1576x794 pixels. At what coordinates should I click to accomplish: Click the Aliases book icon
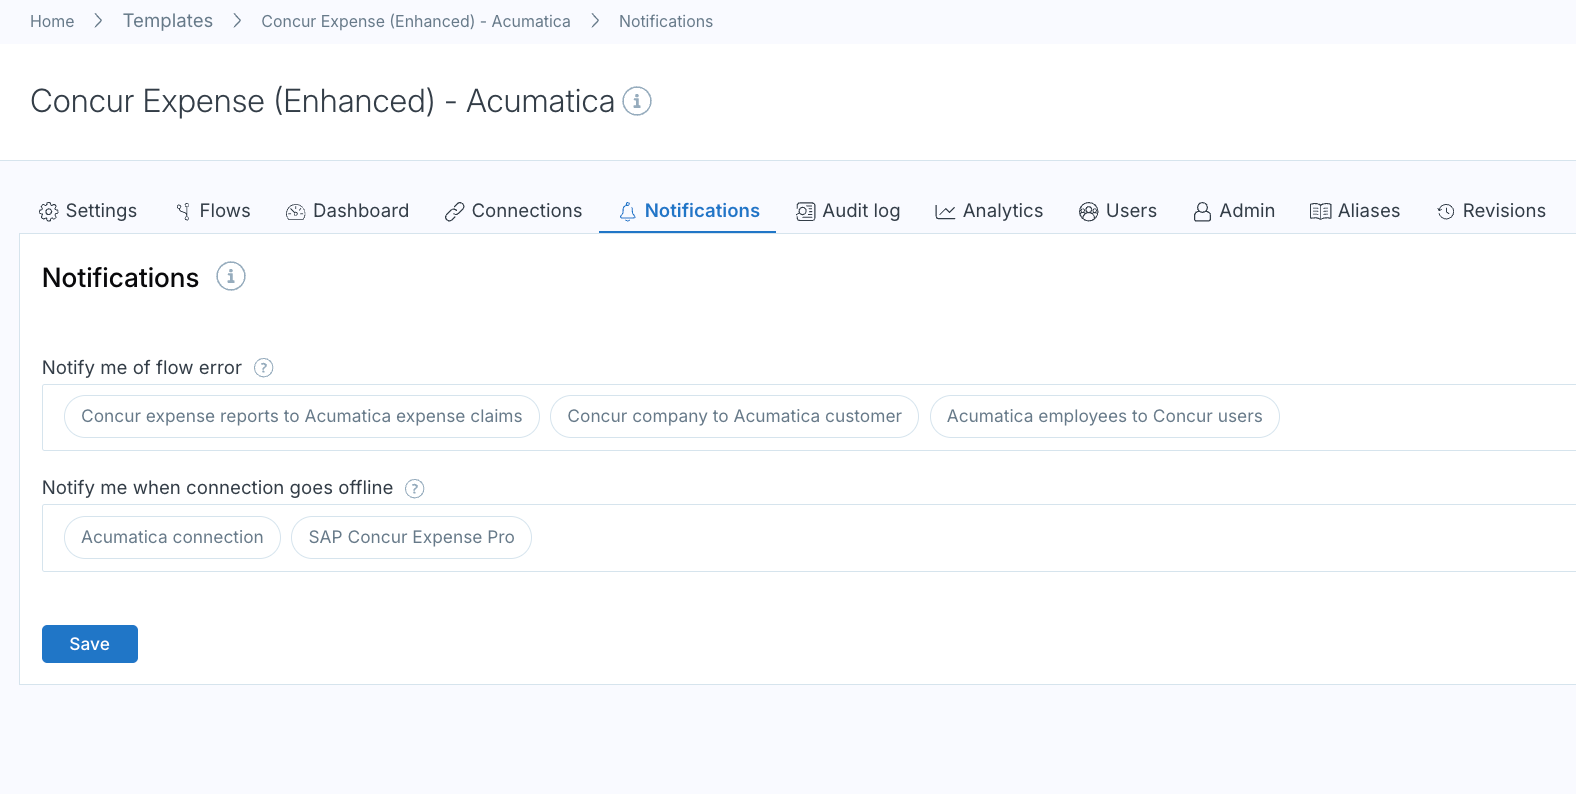pos(1321,212)
